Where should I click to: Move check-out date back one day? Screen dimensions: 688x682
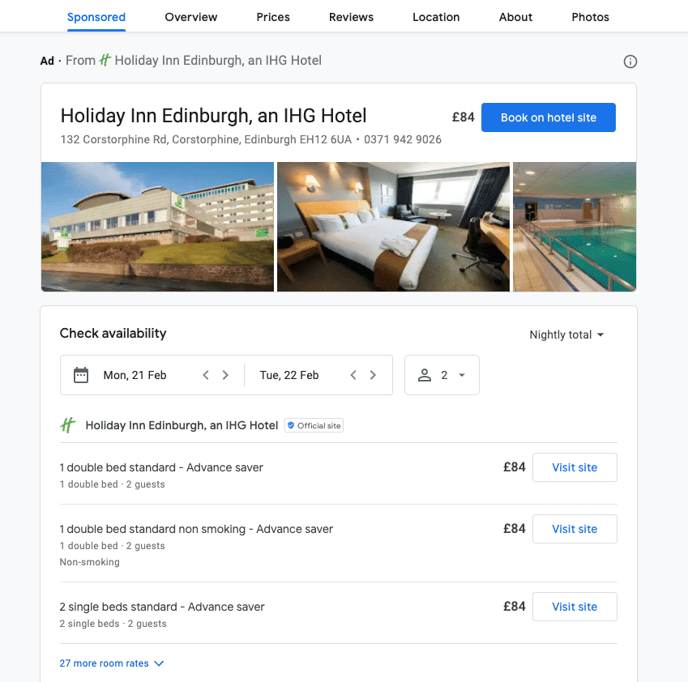(353, 375)
